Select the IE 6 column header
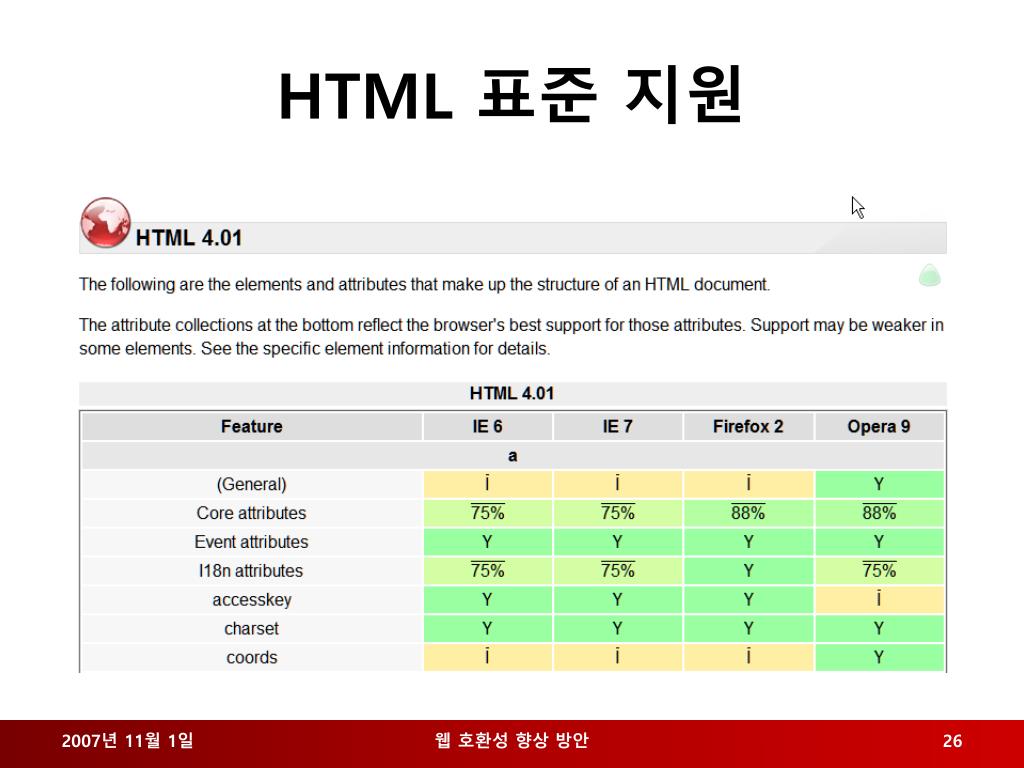This screenshot has height=768, width=1024. click(487, 426)
